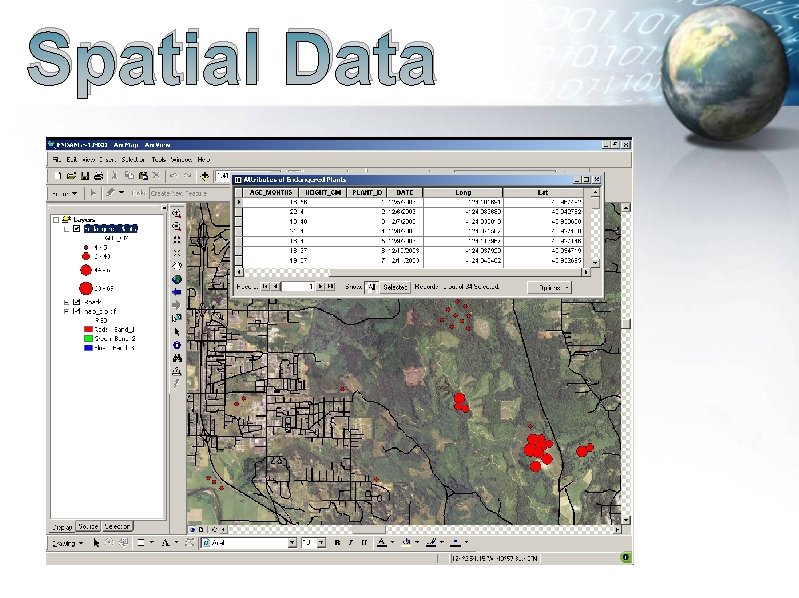
Task: Select the Identify info tool
Action: [177, 345]
